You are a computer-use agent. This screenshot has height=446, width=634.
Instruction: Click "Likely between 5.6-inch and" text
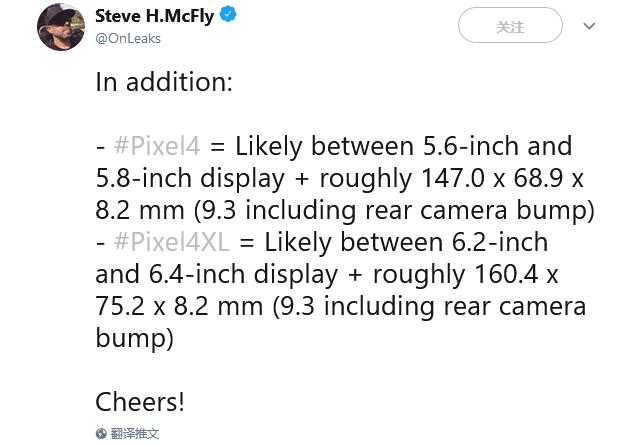click(x=403, y=147)
